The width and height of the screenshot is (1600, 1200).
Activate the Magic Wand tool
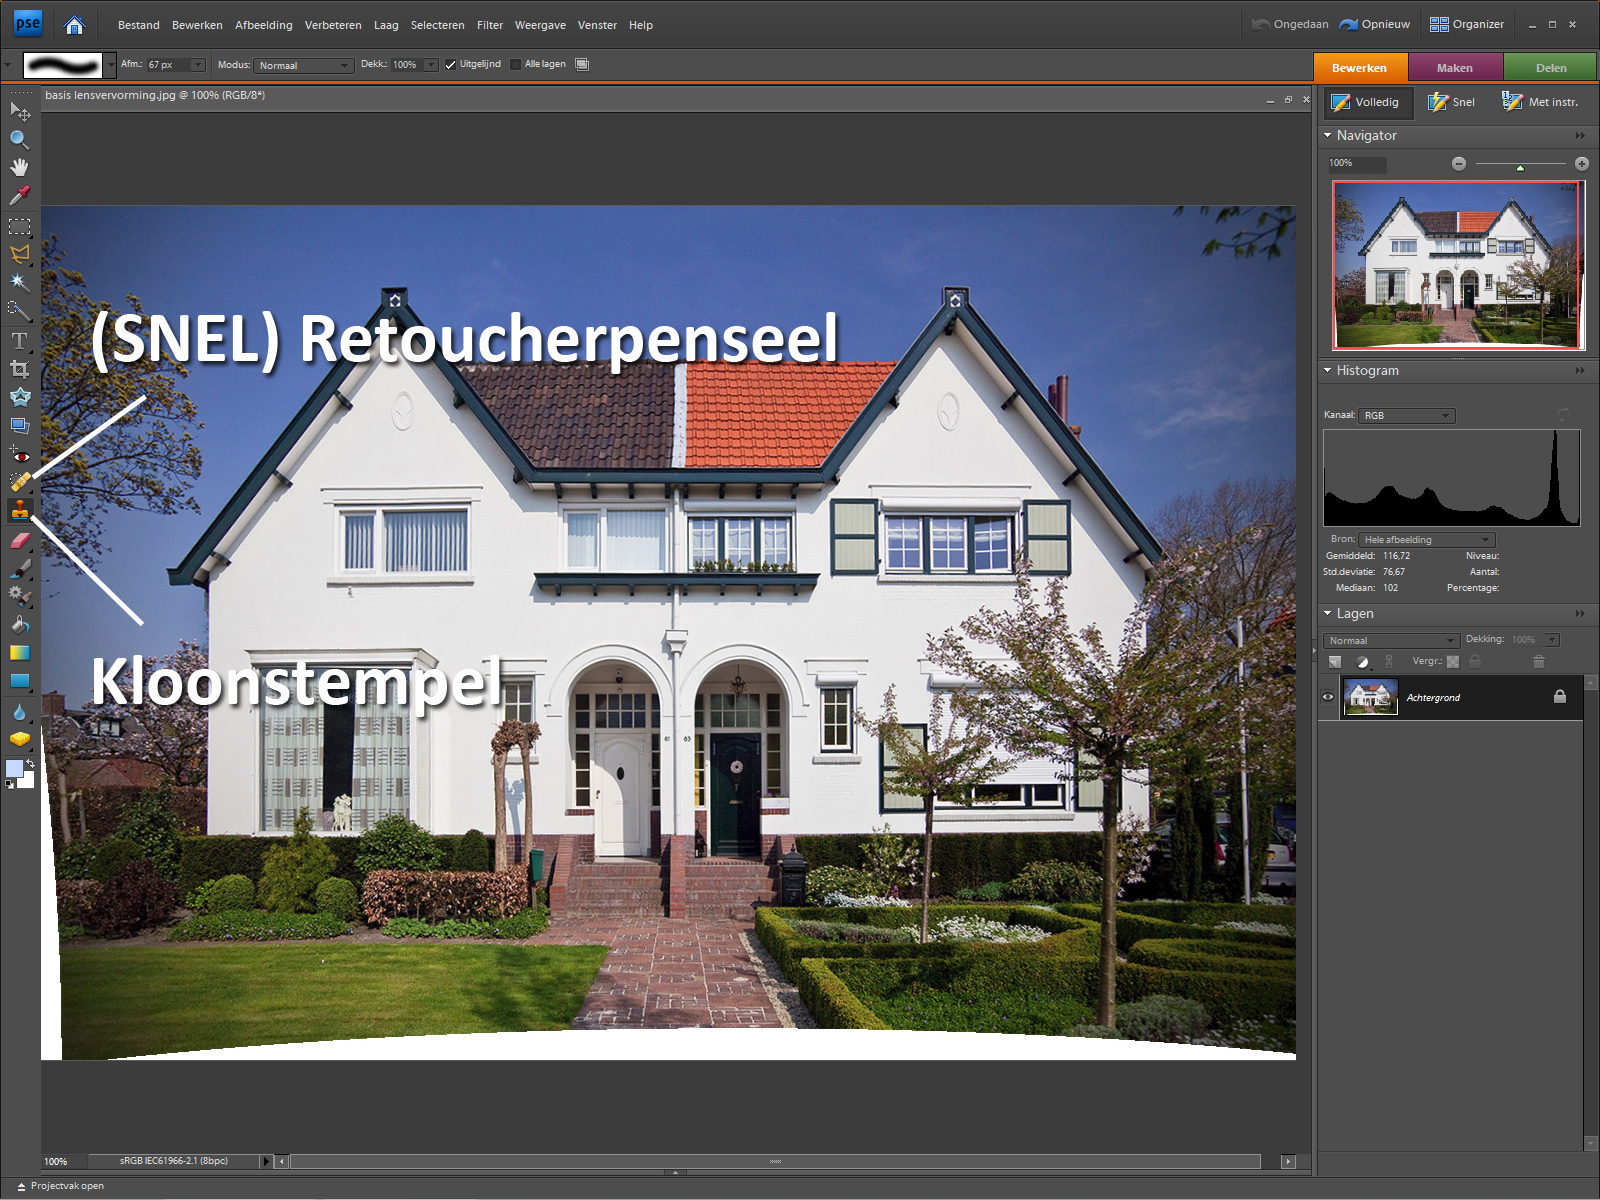19,282
